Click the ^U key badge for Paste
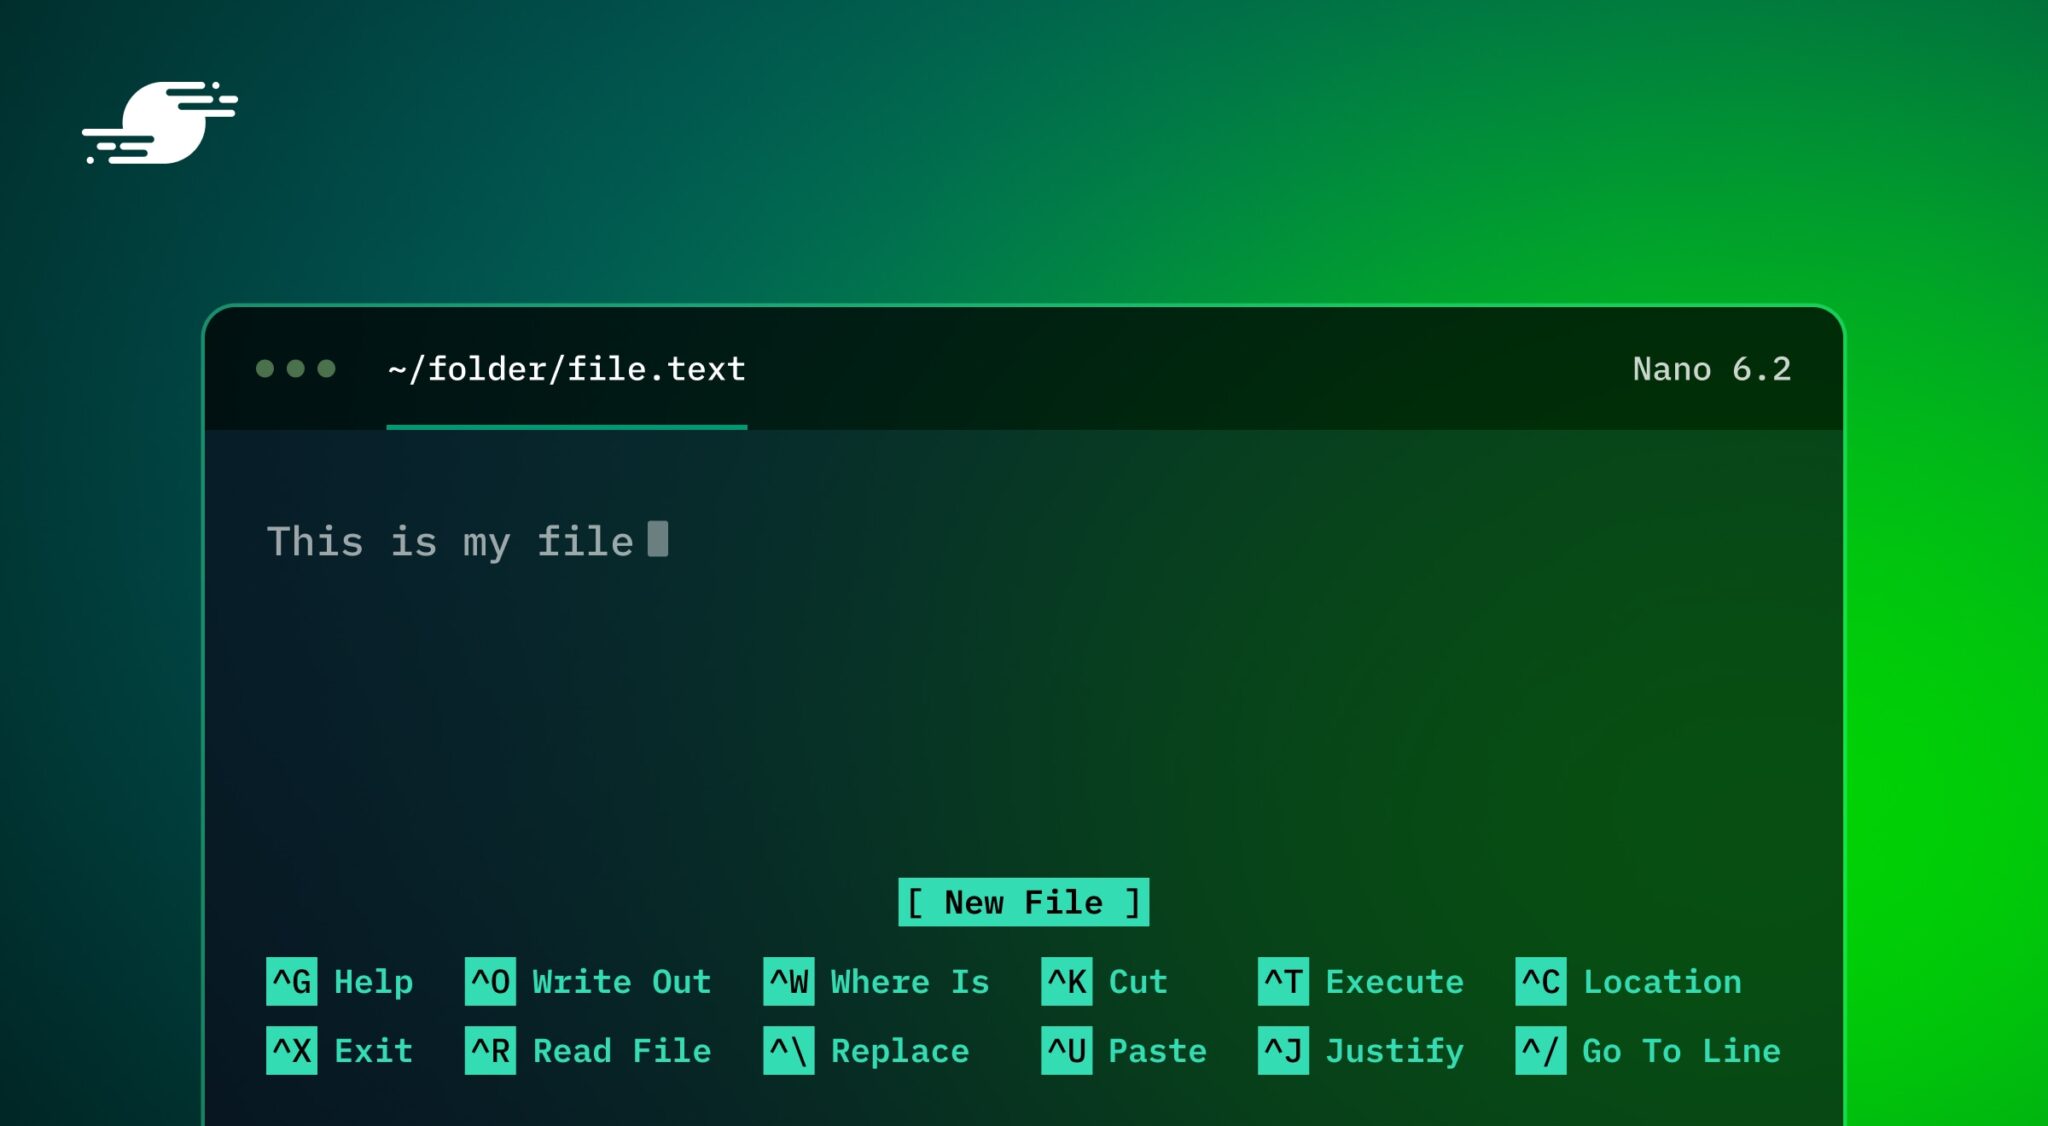 [1066, 1050]
